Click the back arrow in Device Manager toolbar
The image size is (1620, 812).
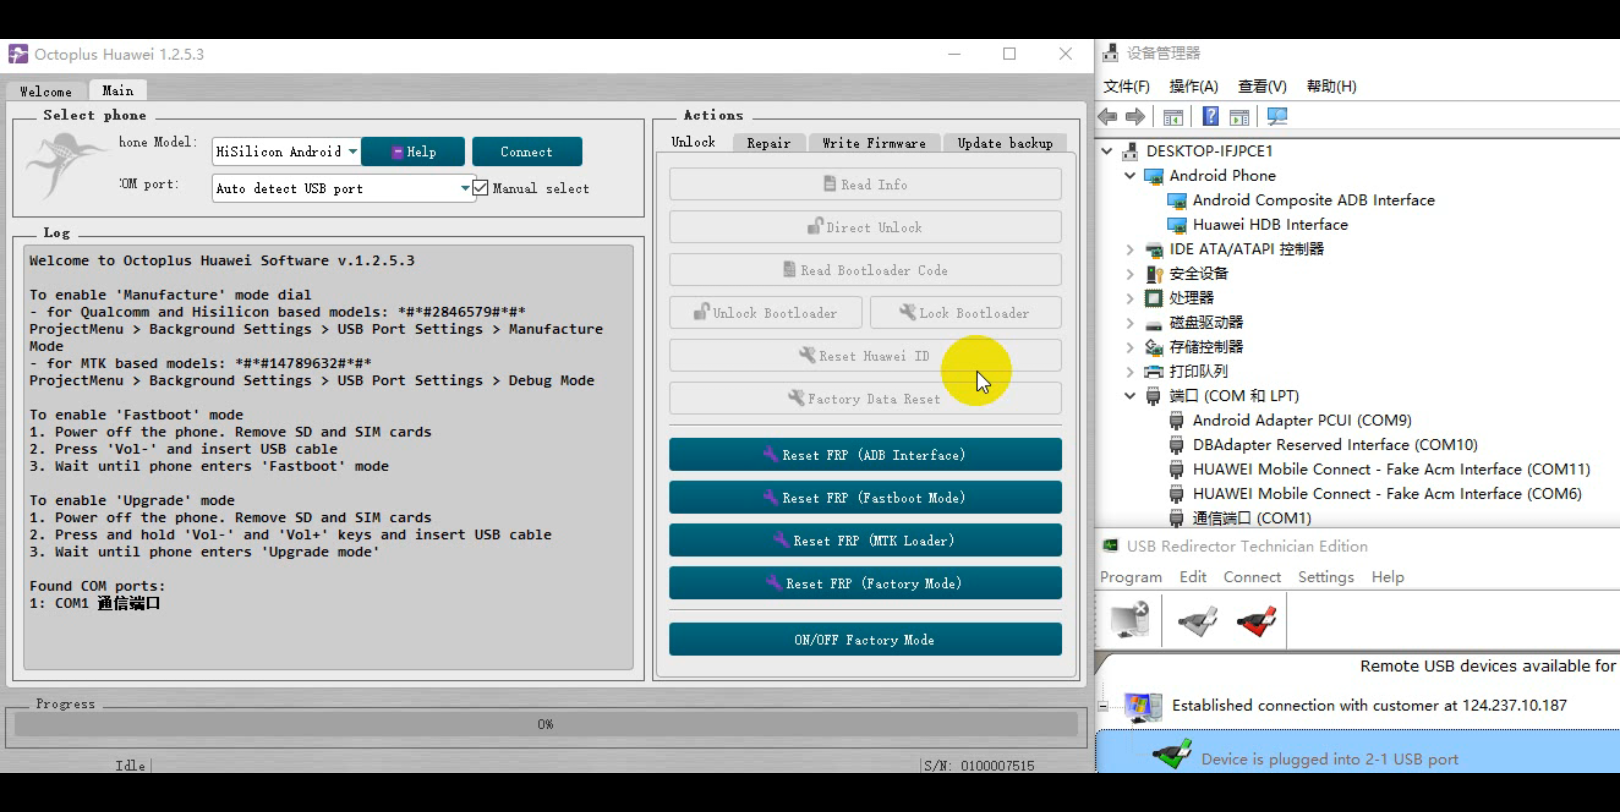[x=1108, y=117]
